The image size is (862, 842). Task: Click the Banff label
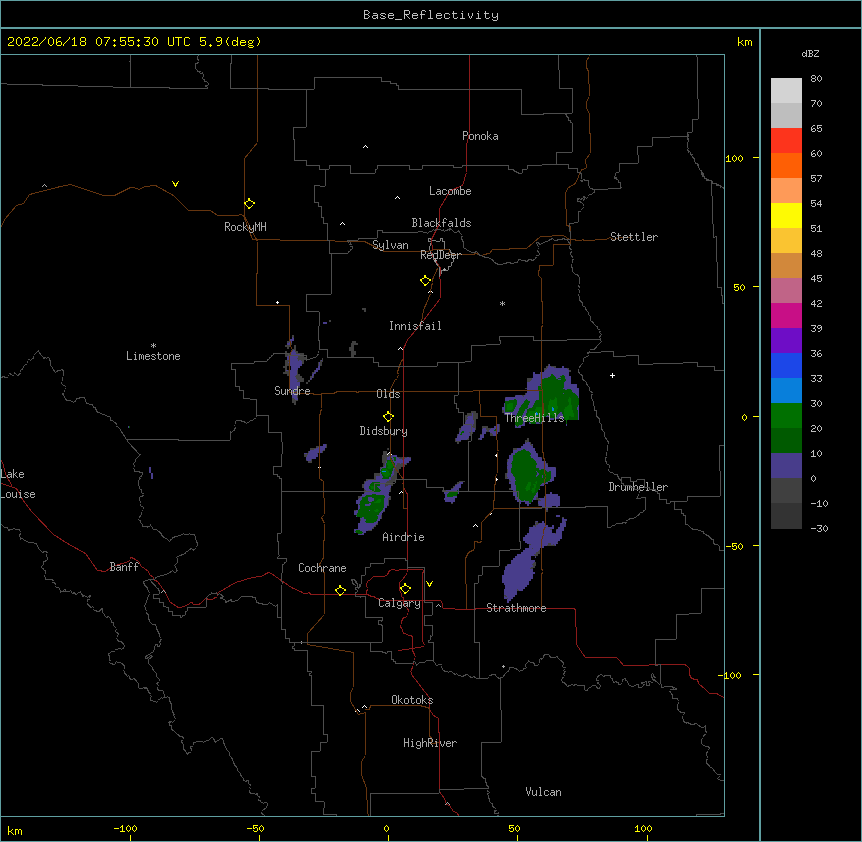tap(124, 567)
